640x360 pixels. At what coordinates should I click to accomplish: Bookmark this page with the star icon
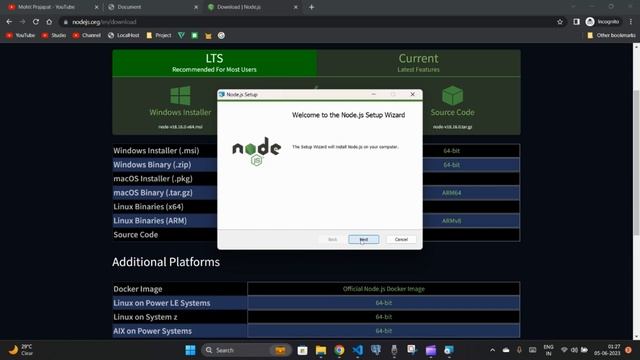pos(560,22)
